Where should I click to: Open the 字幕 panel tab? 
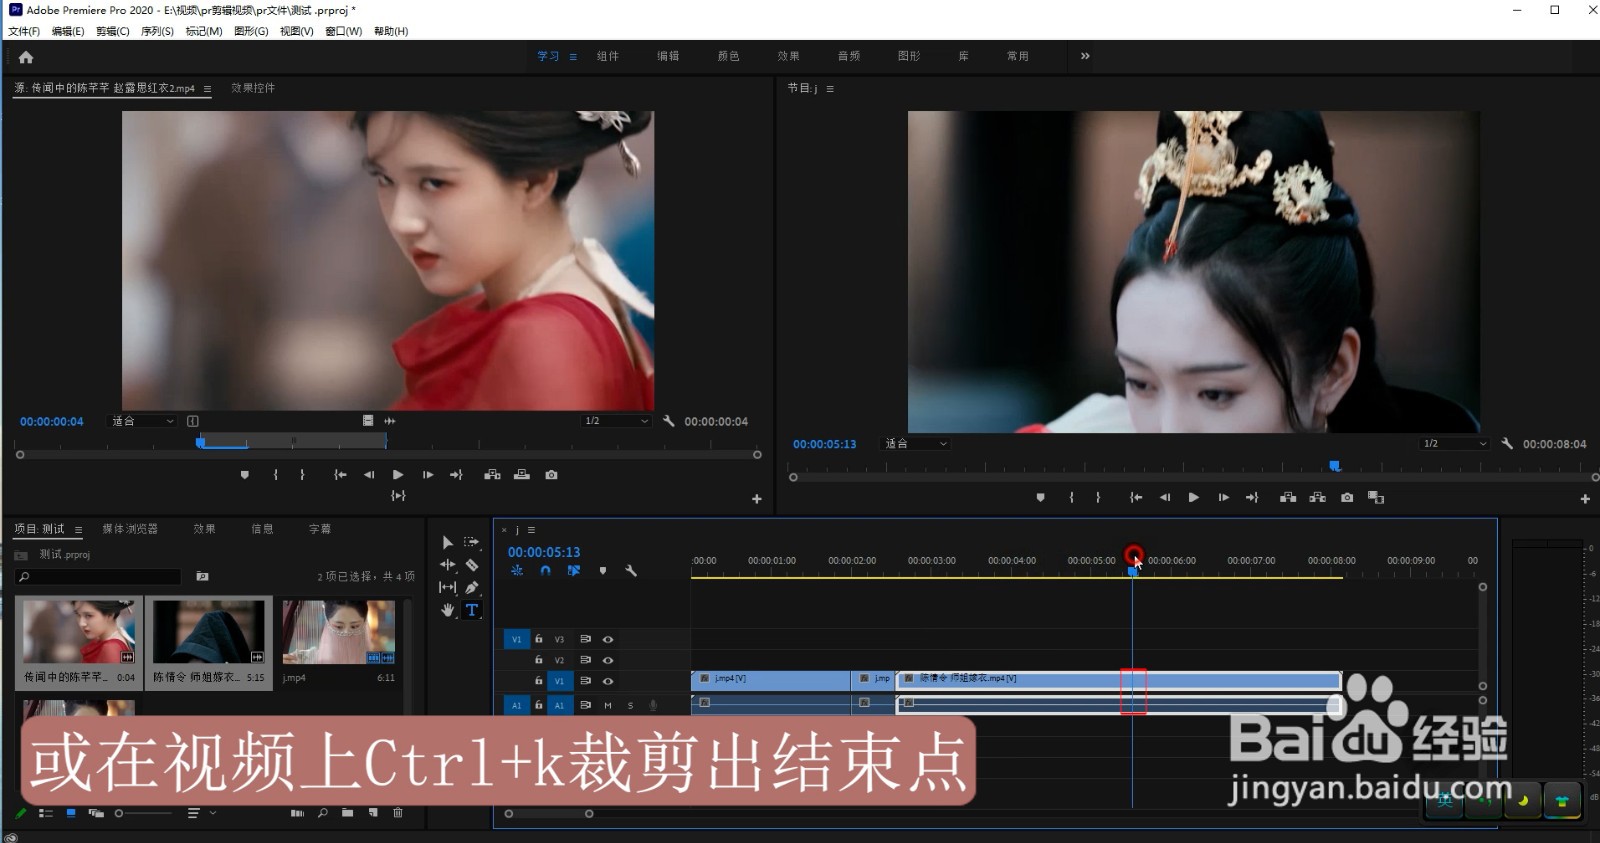coord(320,529)
